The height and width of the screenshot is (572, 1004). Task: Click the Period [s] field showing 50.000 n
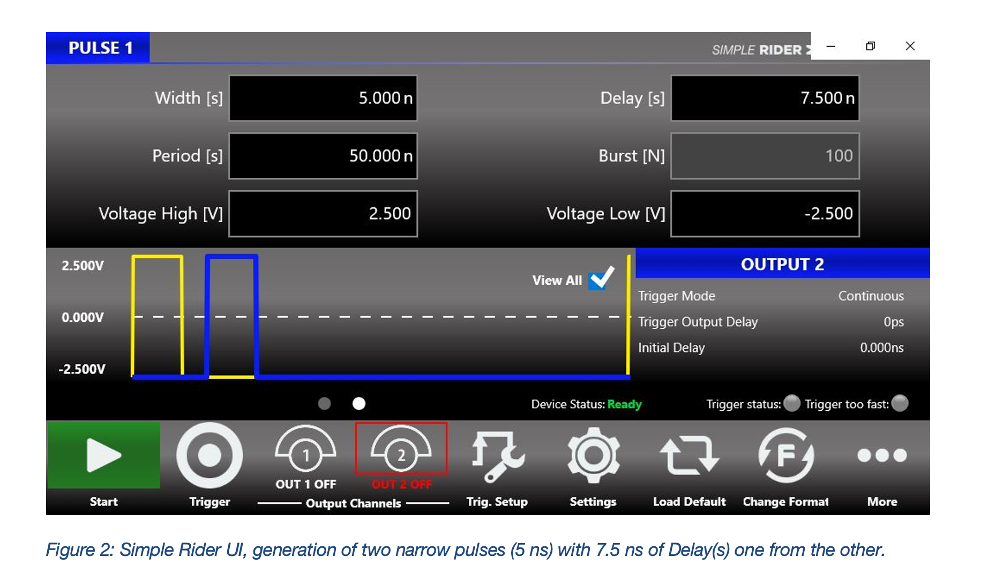point(323,156)
